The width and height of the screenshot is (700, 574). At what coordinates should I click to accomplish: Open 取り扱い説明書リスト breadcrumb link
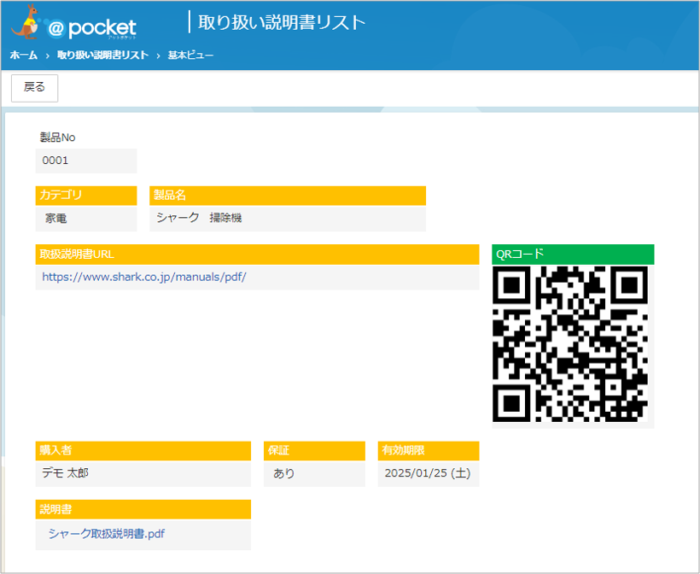click(103, 55)
